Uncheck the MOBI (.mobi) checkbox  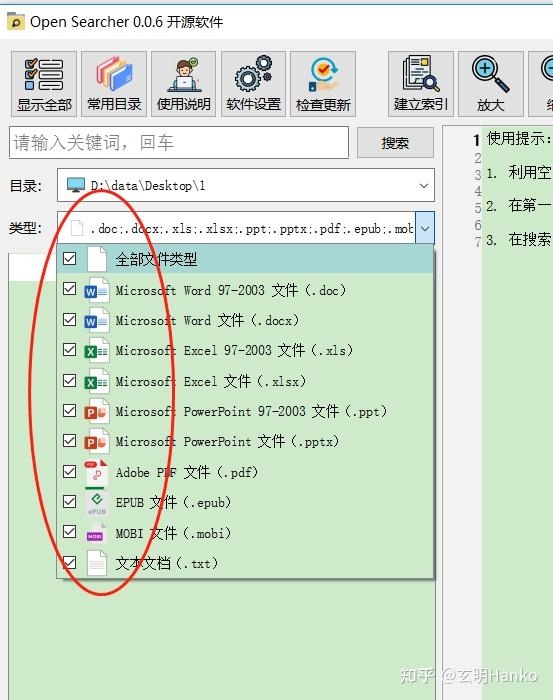click(x=70, y=532)
